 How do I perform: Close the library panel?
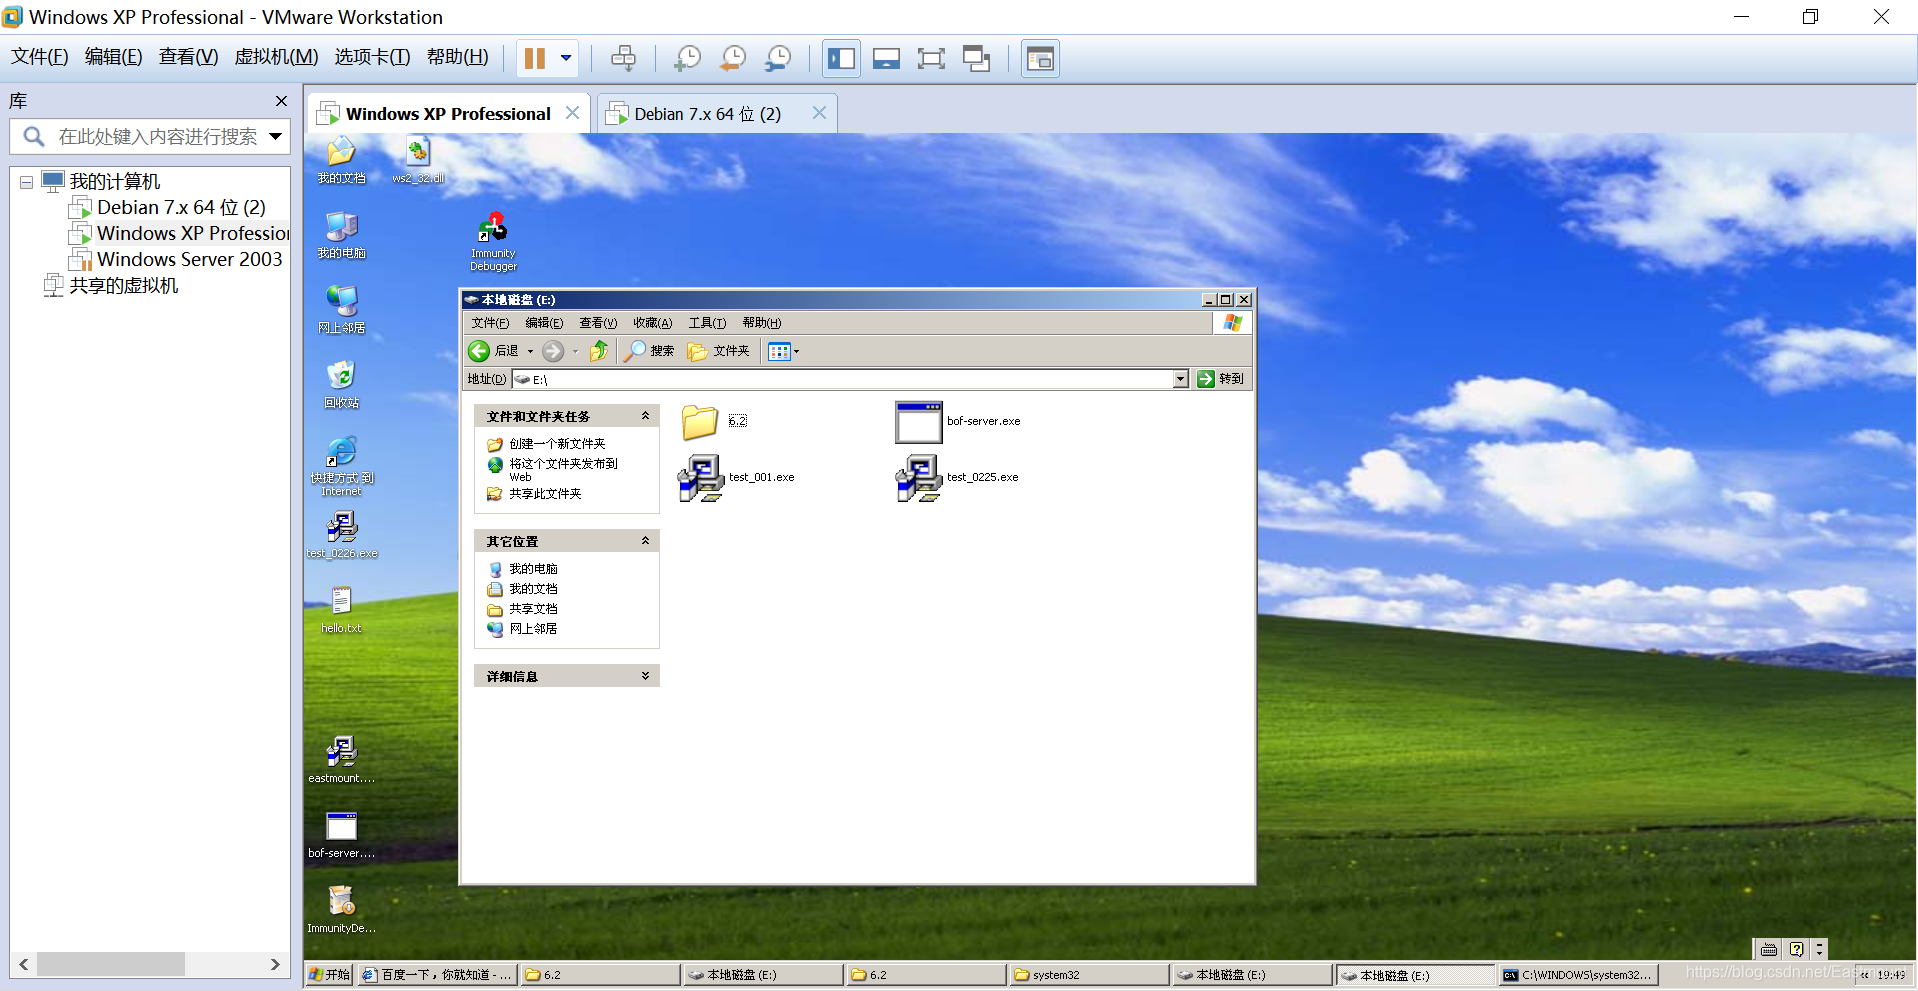[281, 101]
